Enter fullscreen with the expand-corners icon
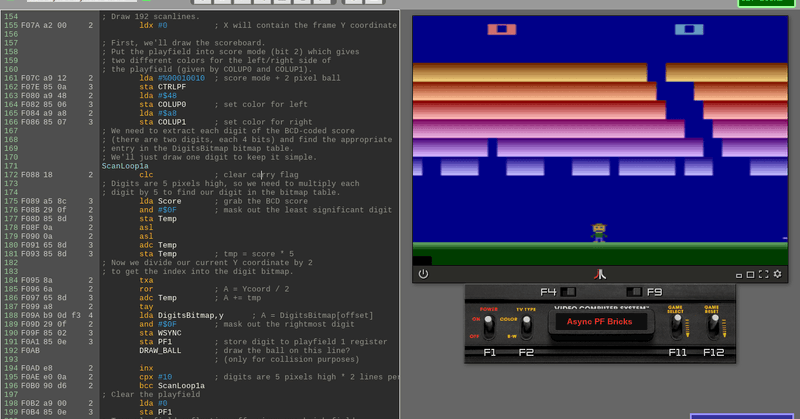This screenshot has width=800, height=419. pyautogui.click(x=764, y=274)
